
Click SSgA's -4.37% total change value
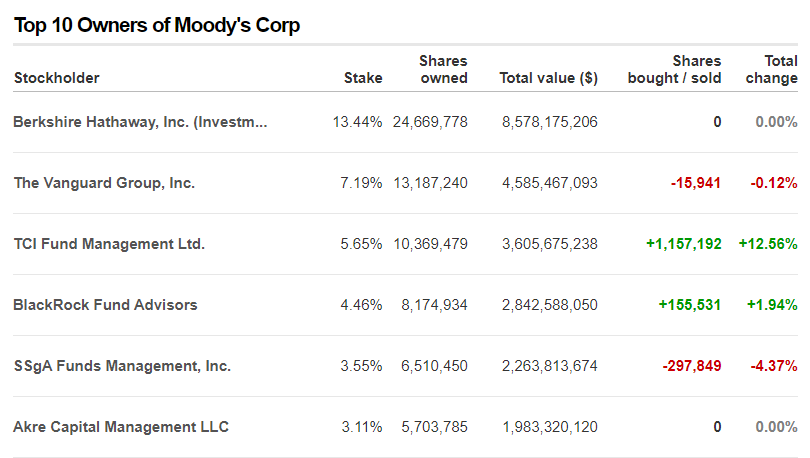[773, 366]
